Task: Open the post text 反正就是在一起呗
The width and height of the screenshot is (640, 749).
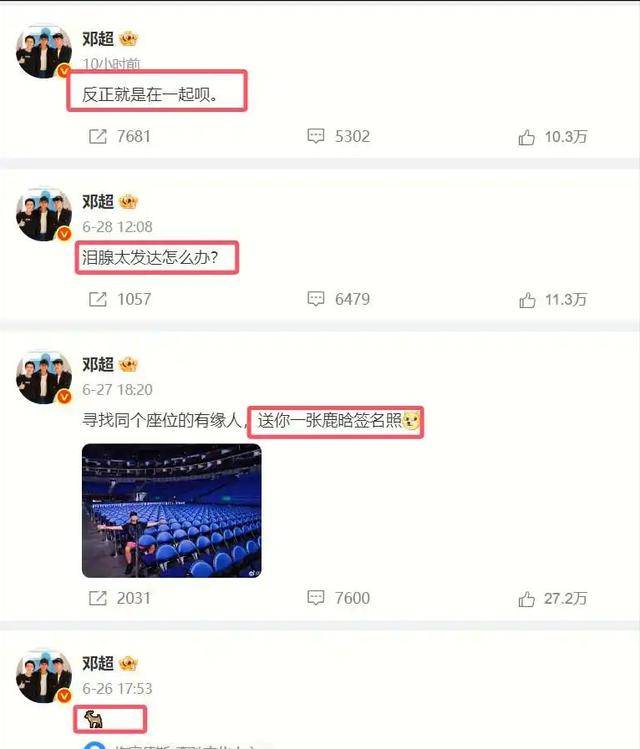Action: [x=150, y=94]
